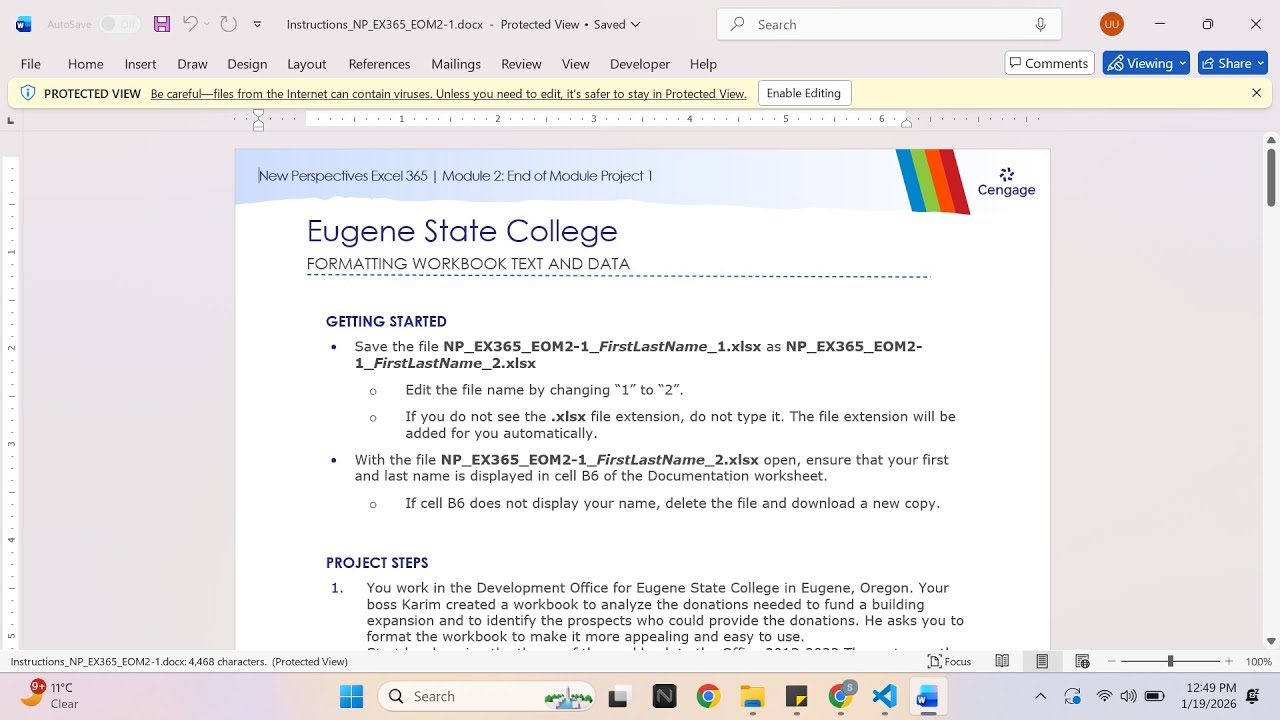The height and width of the screenshot is (720, 1280).
Task: Click the Cengage logo in header
Action: [1006, 182]
